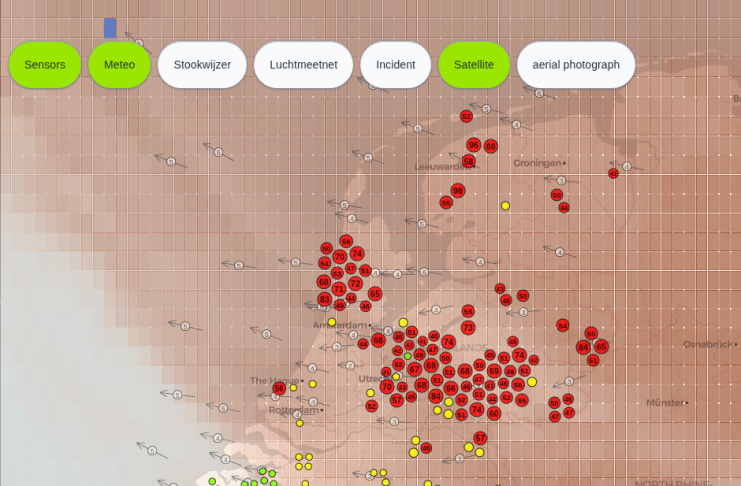Open the 60 marker beside the 96 marker
The width and height of the screenshot is (741, 486).
491,147
